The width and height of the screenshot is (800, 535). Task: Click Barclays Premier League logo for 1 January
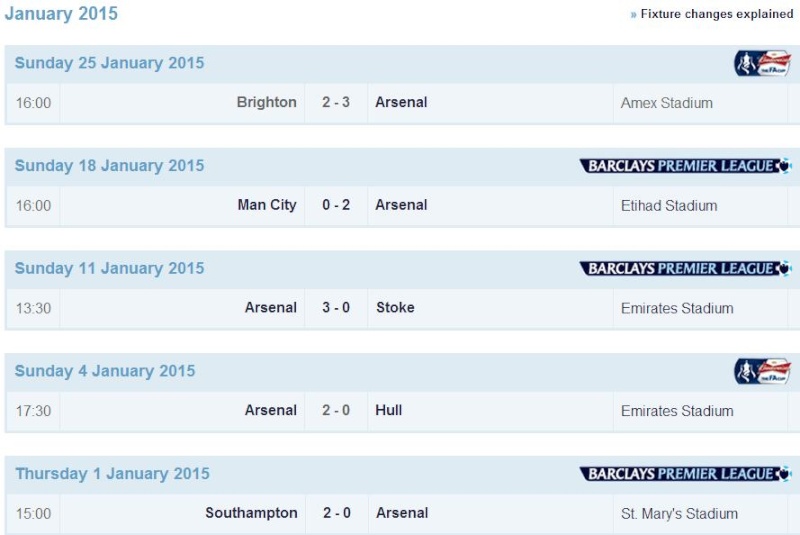click(685, 474)
